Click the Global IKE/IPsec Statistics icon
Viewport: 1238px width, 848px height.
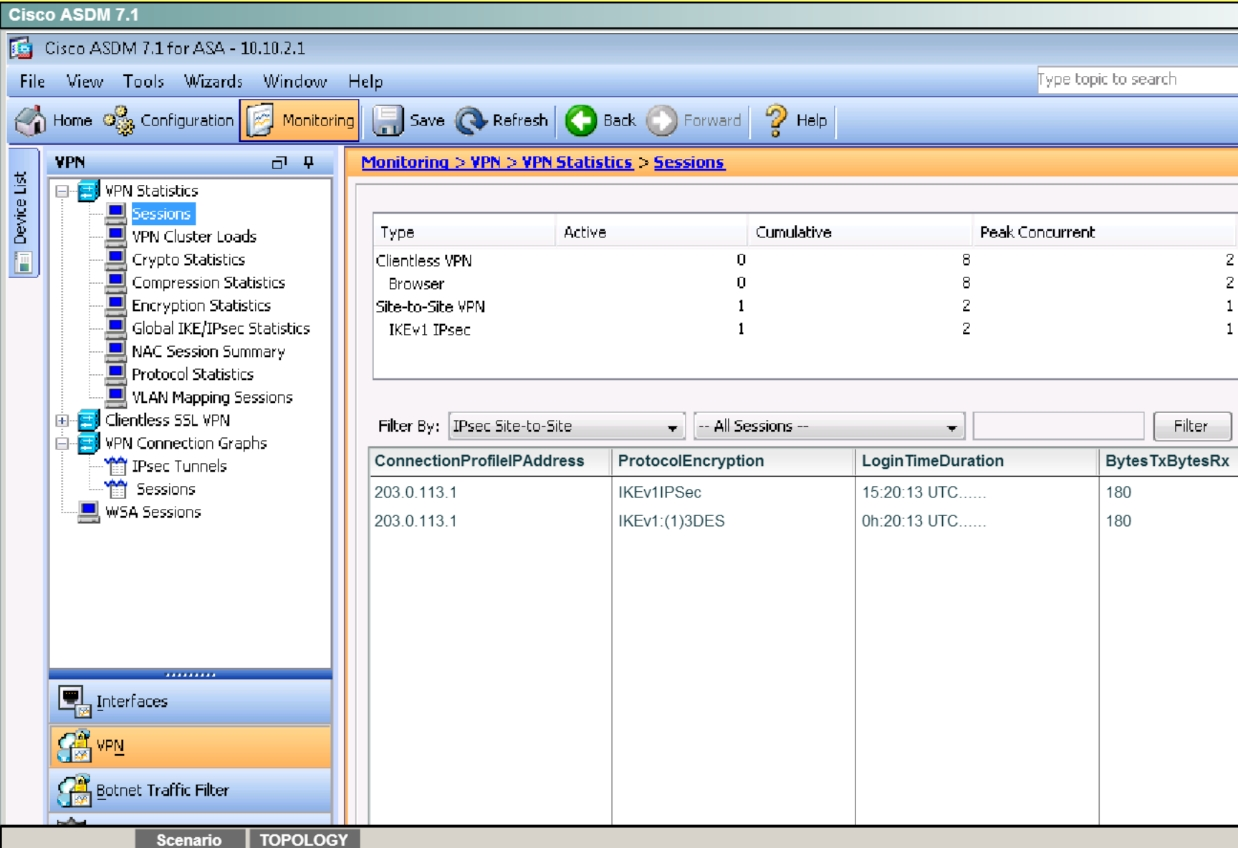coord(116,329)
